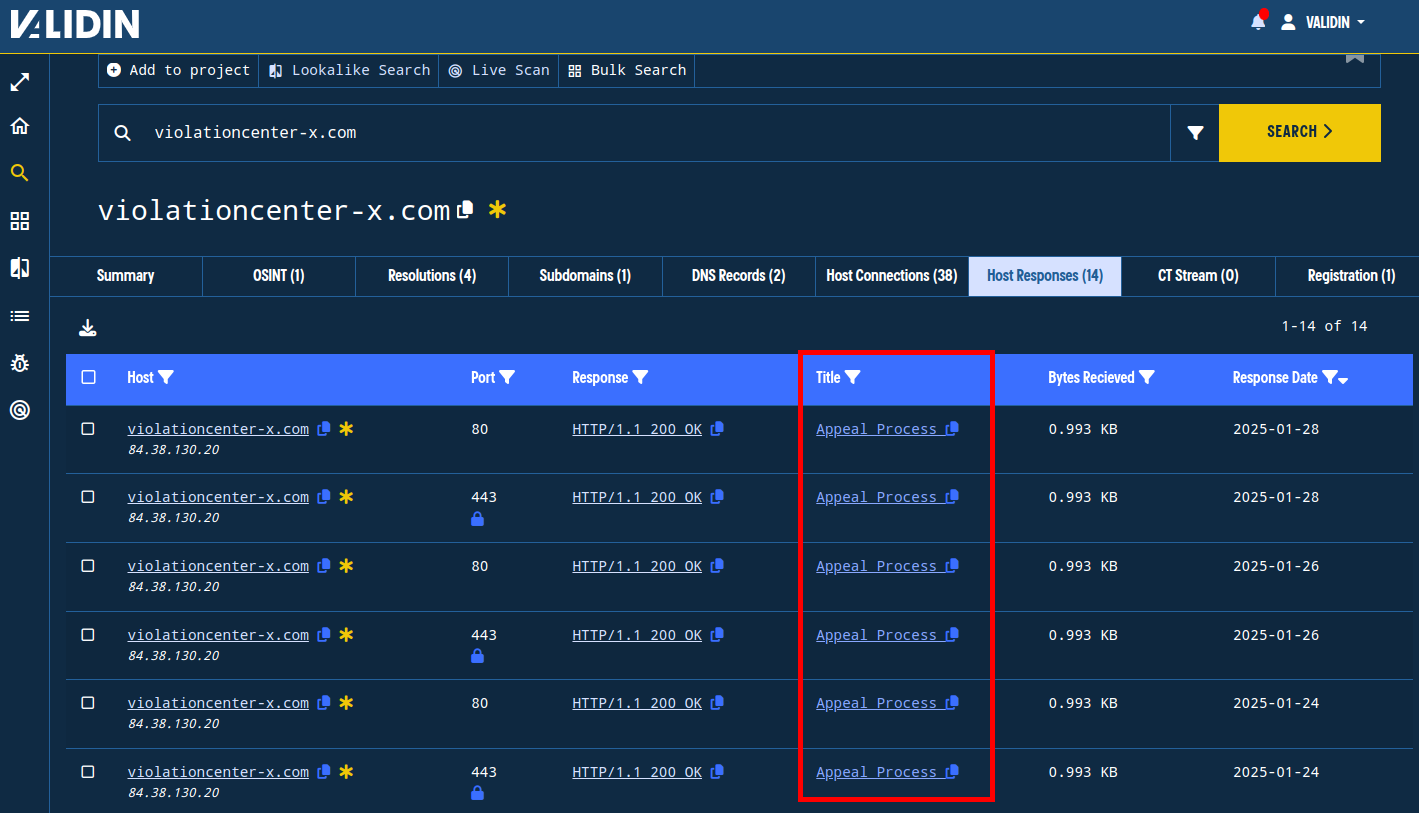This screenshot has width=1419, height=813.
Task: Open the Title column filter
Action: point(852,377)
